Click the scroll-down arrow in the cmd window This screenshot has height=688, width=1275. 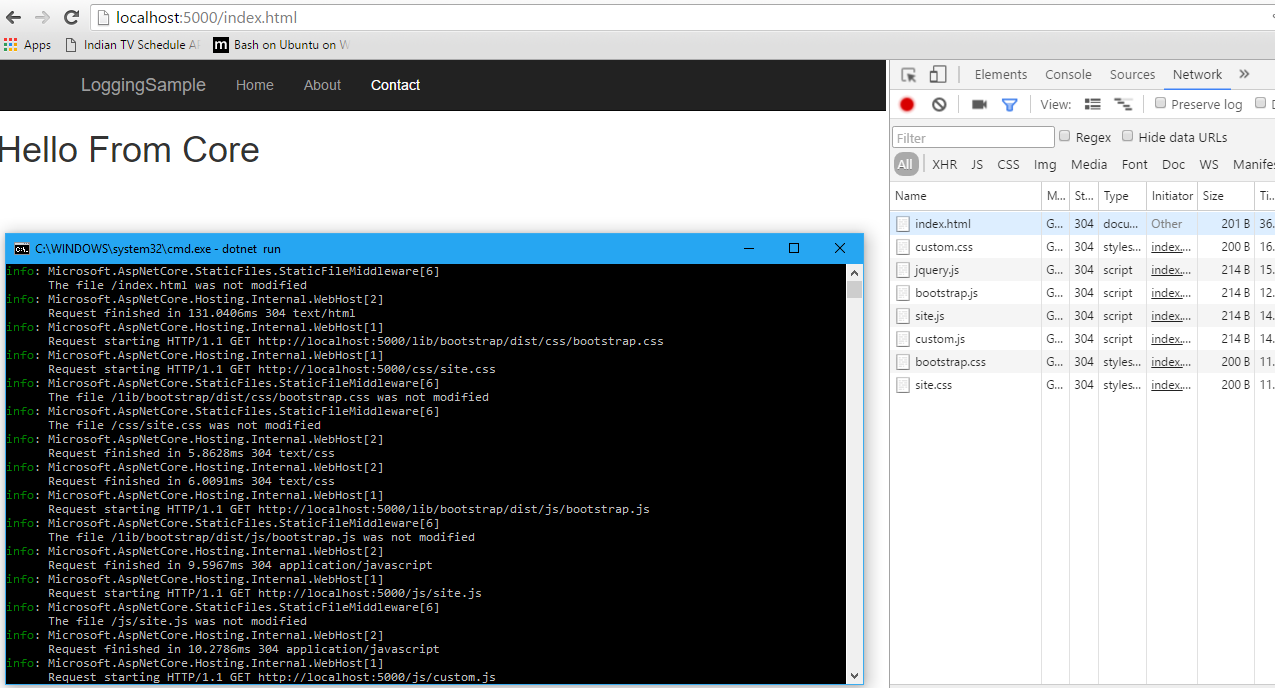point(854,675)
